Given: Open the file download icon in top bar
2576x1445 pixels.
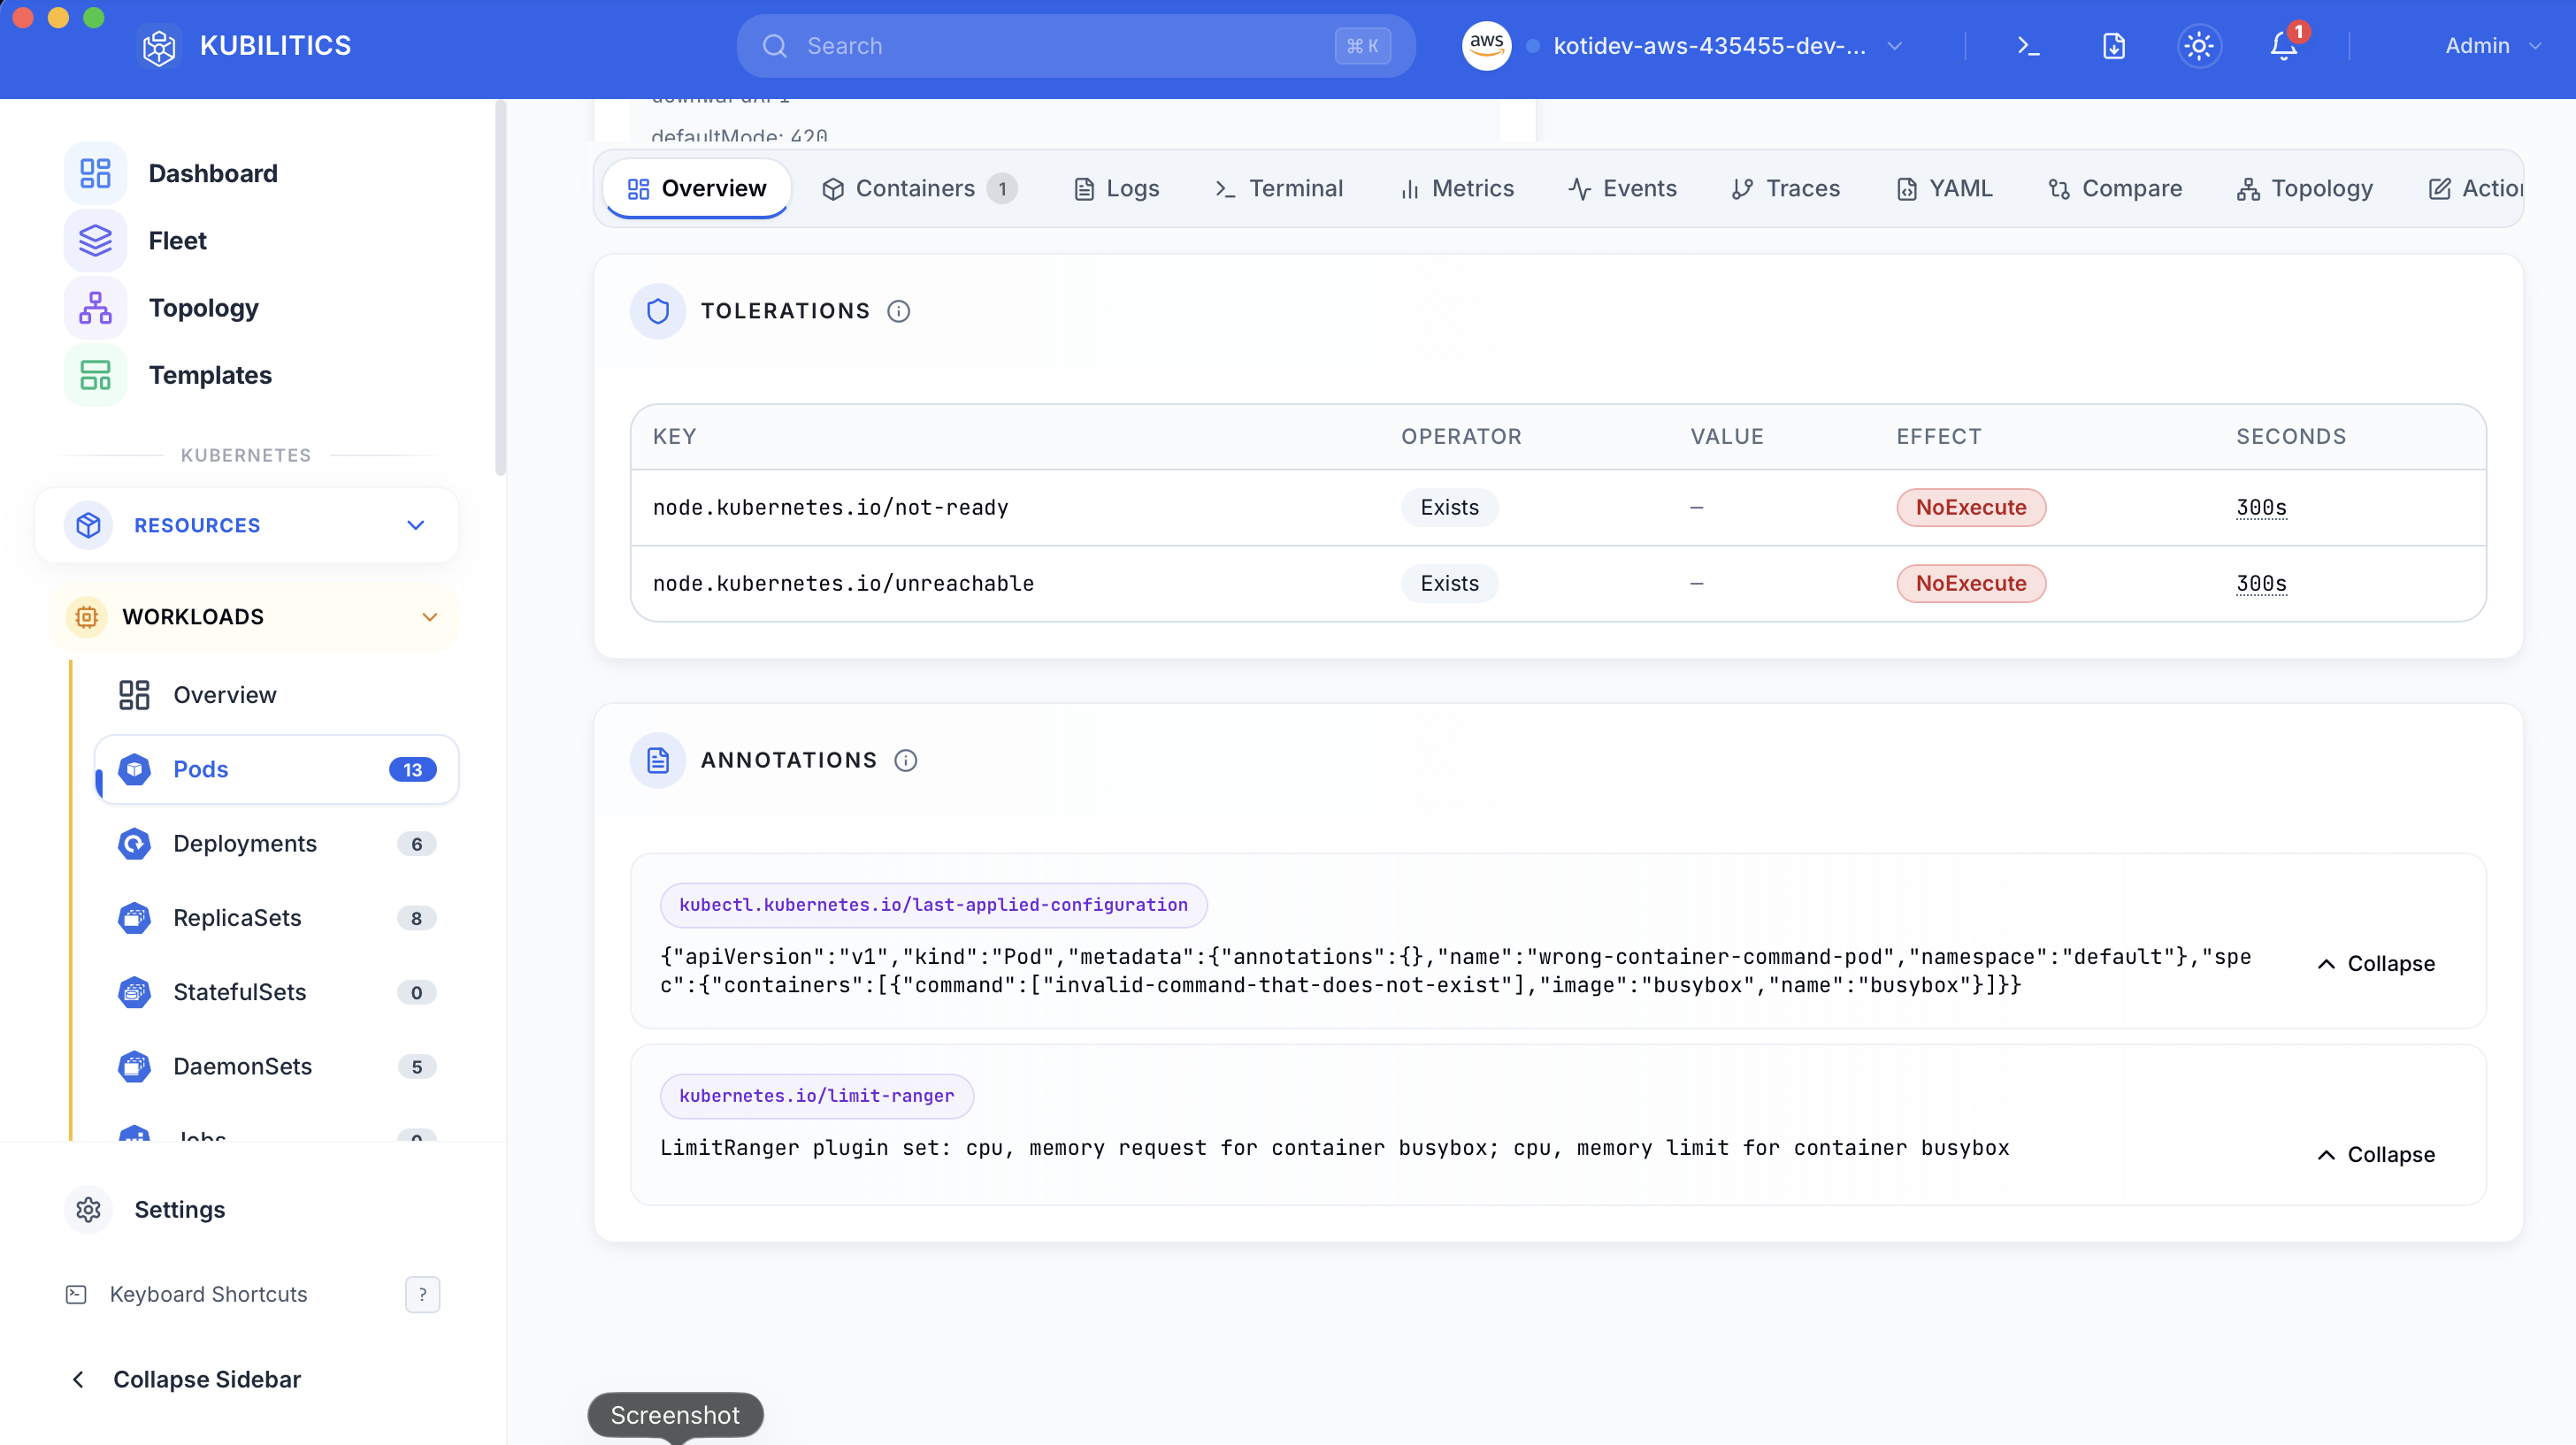Looking at the screenshot, I should coord(2113,46).
